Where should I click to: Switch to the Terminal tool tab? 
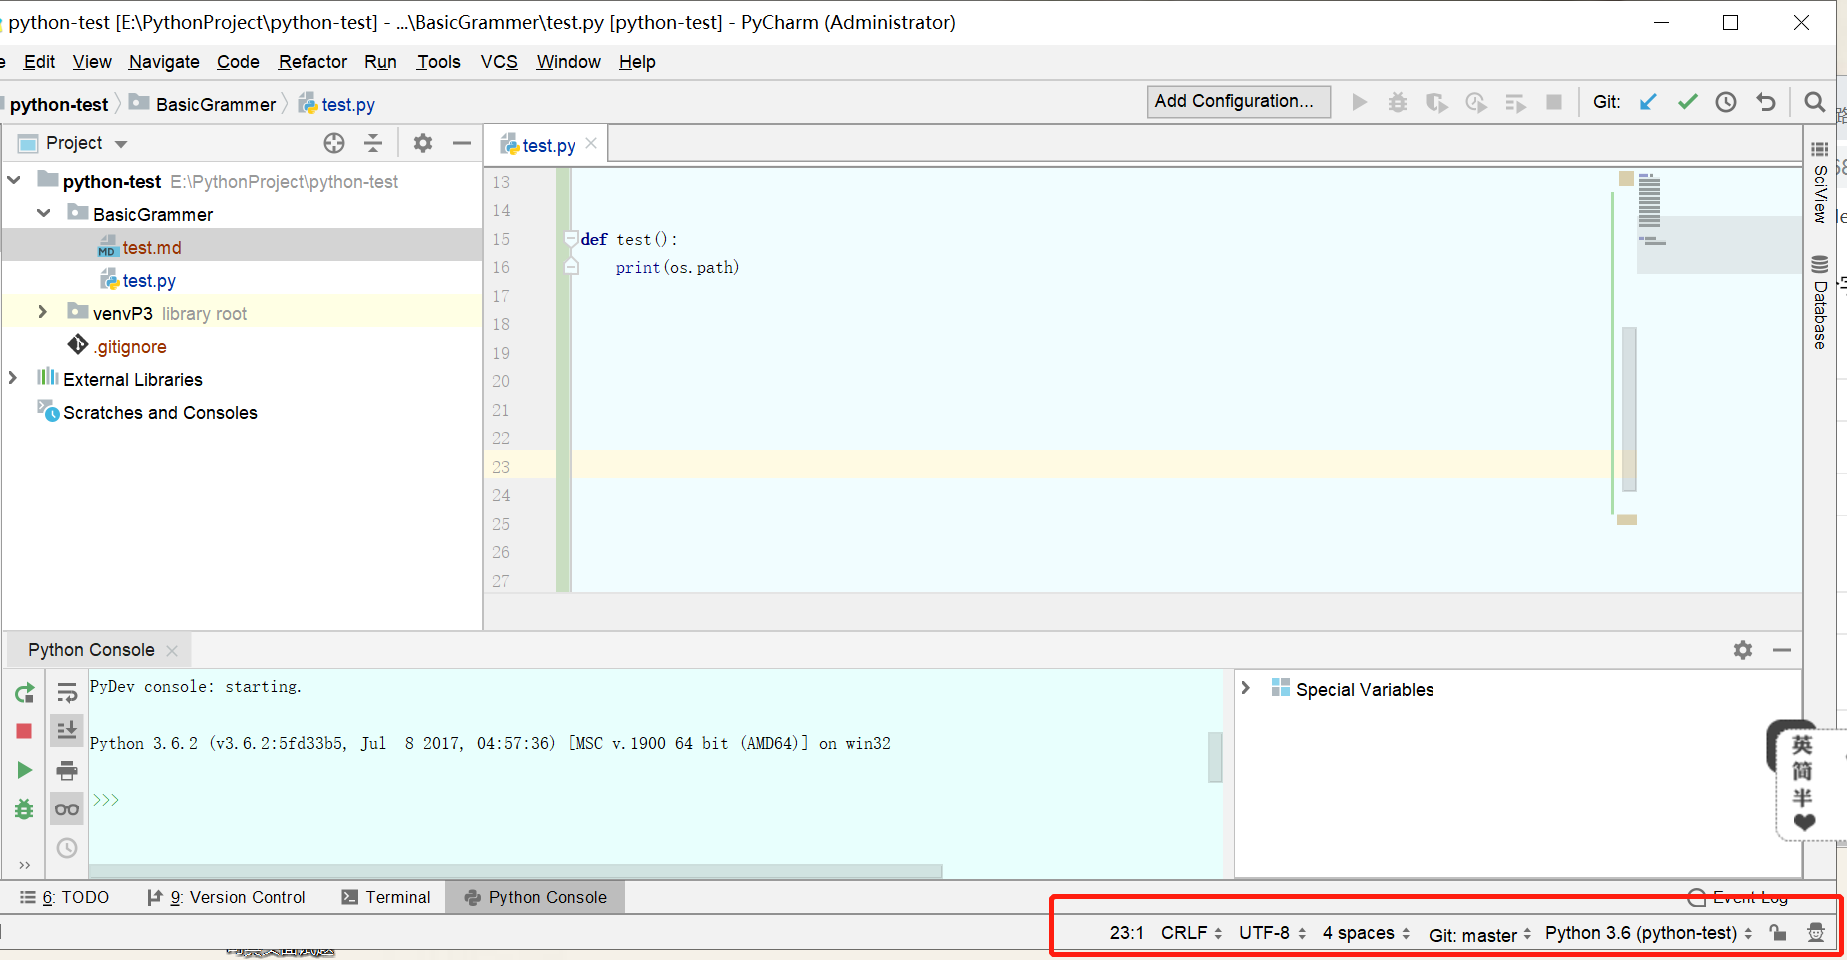coord(386,897)
